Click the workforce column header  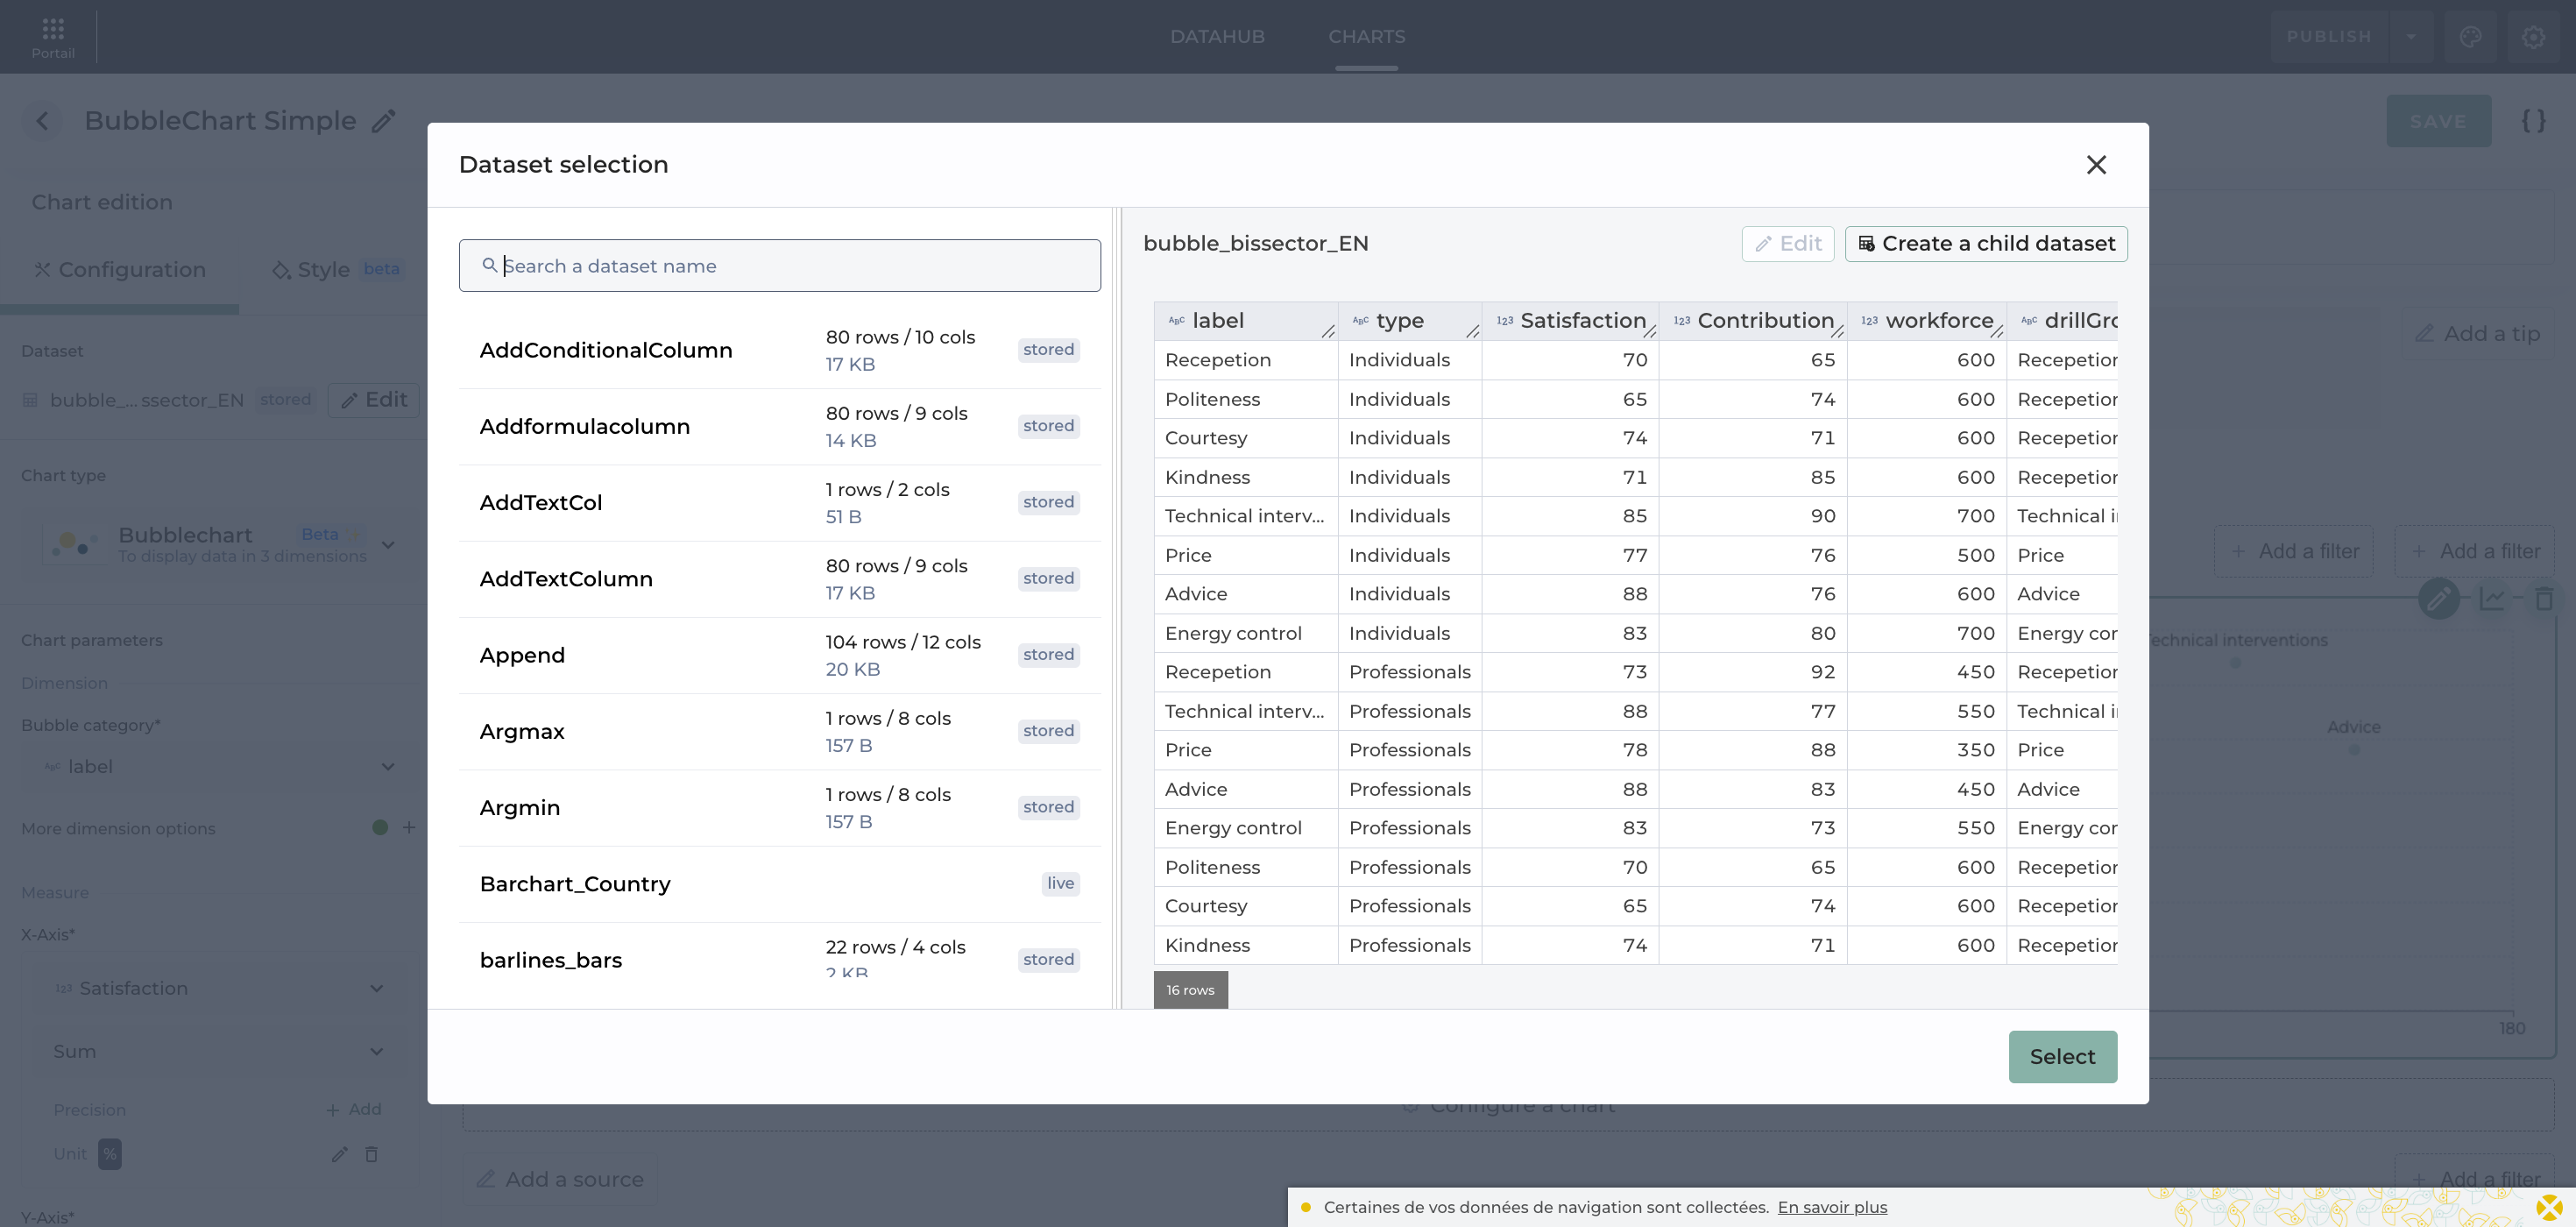coord(1926,321)
